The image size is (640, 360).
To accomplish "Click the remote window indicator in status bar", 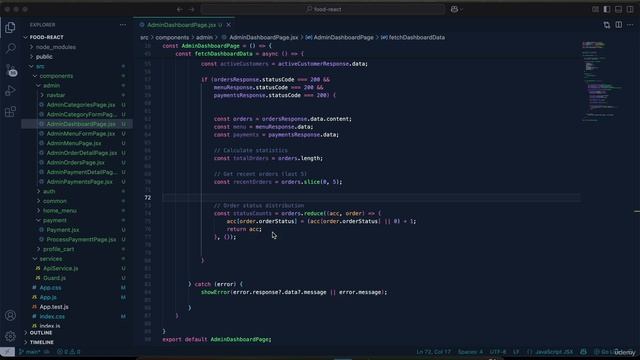I will point(7,351).
